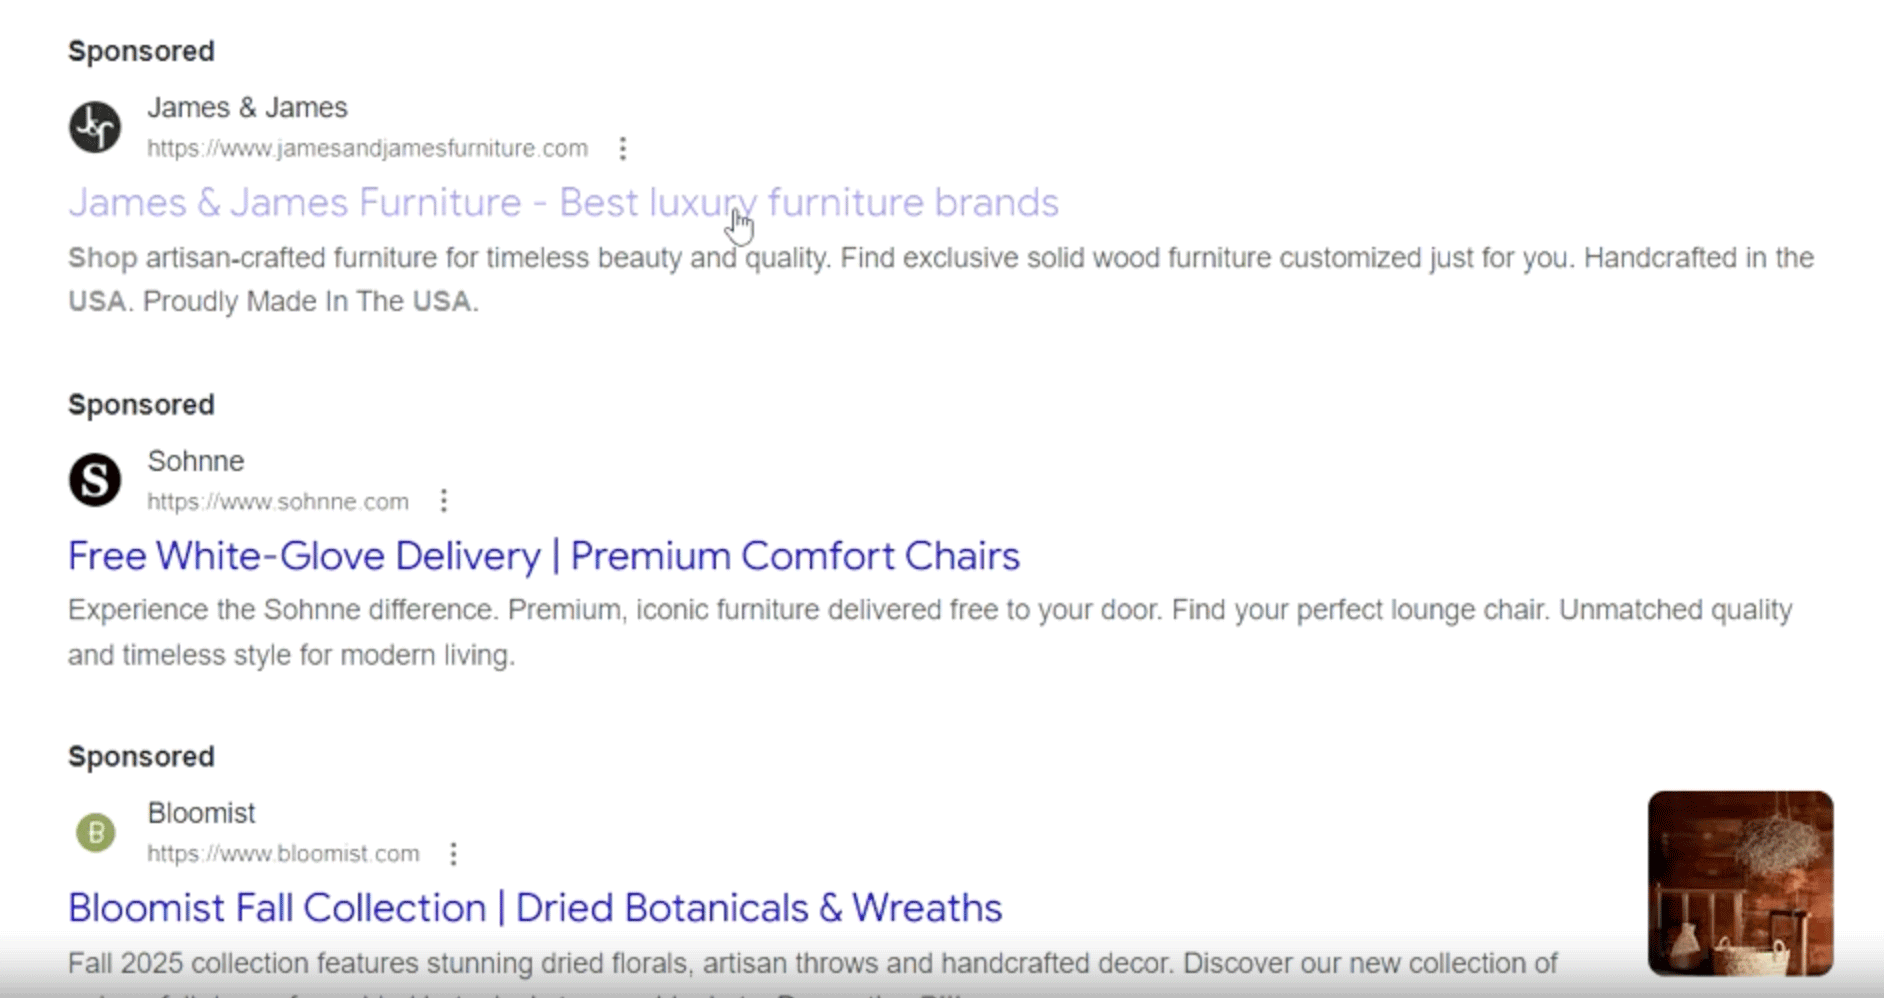Open the James & James Furniture headline link
The width and height of the screenshot is (1884, 998).
(562, 201)
